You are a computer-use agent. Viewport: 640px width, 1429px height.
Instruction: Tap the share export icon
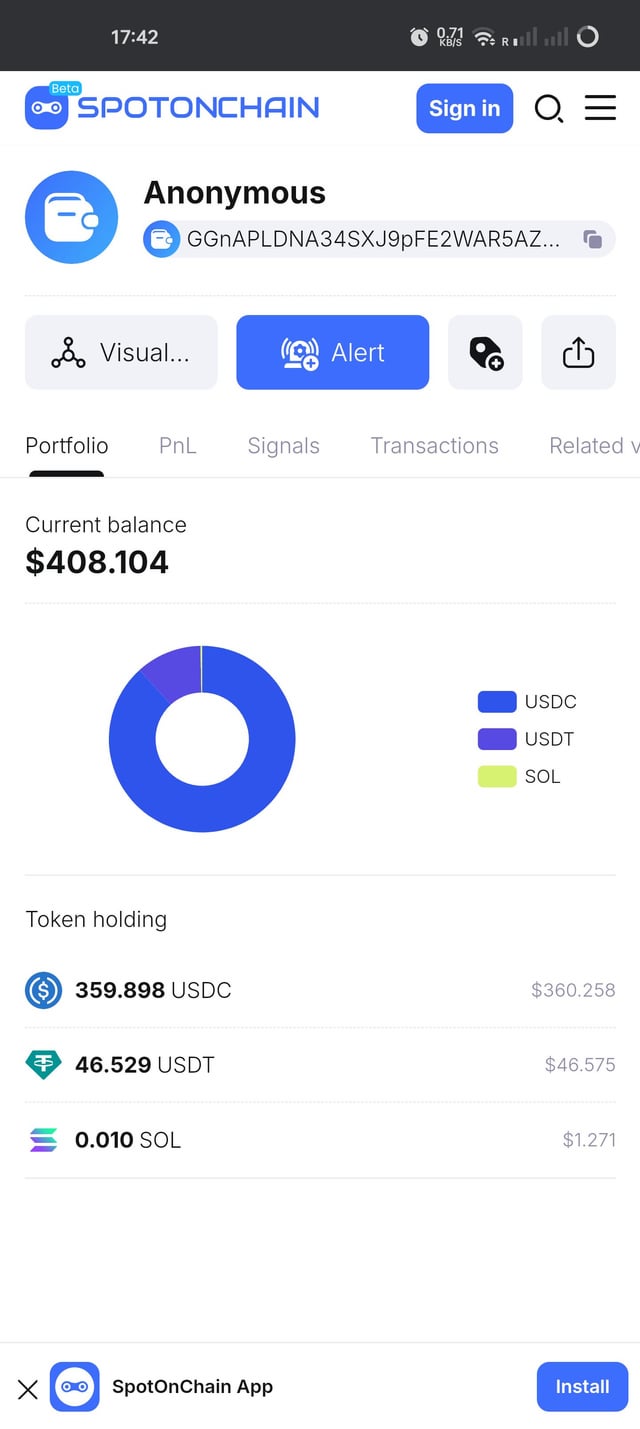[x=578, y=352]
